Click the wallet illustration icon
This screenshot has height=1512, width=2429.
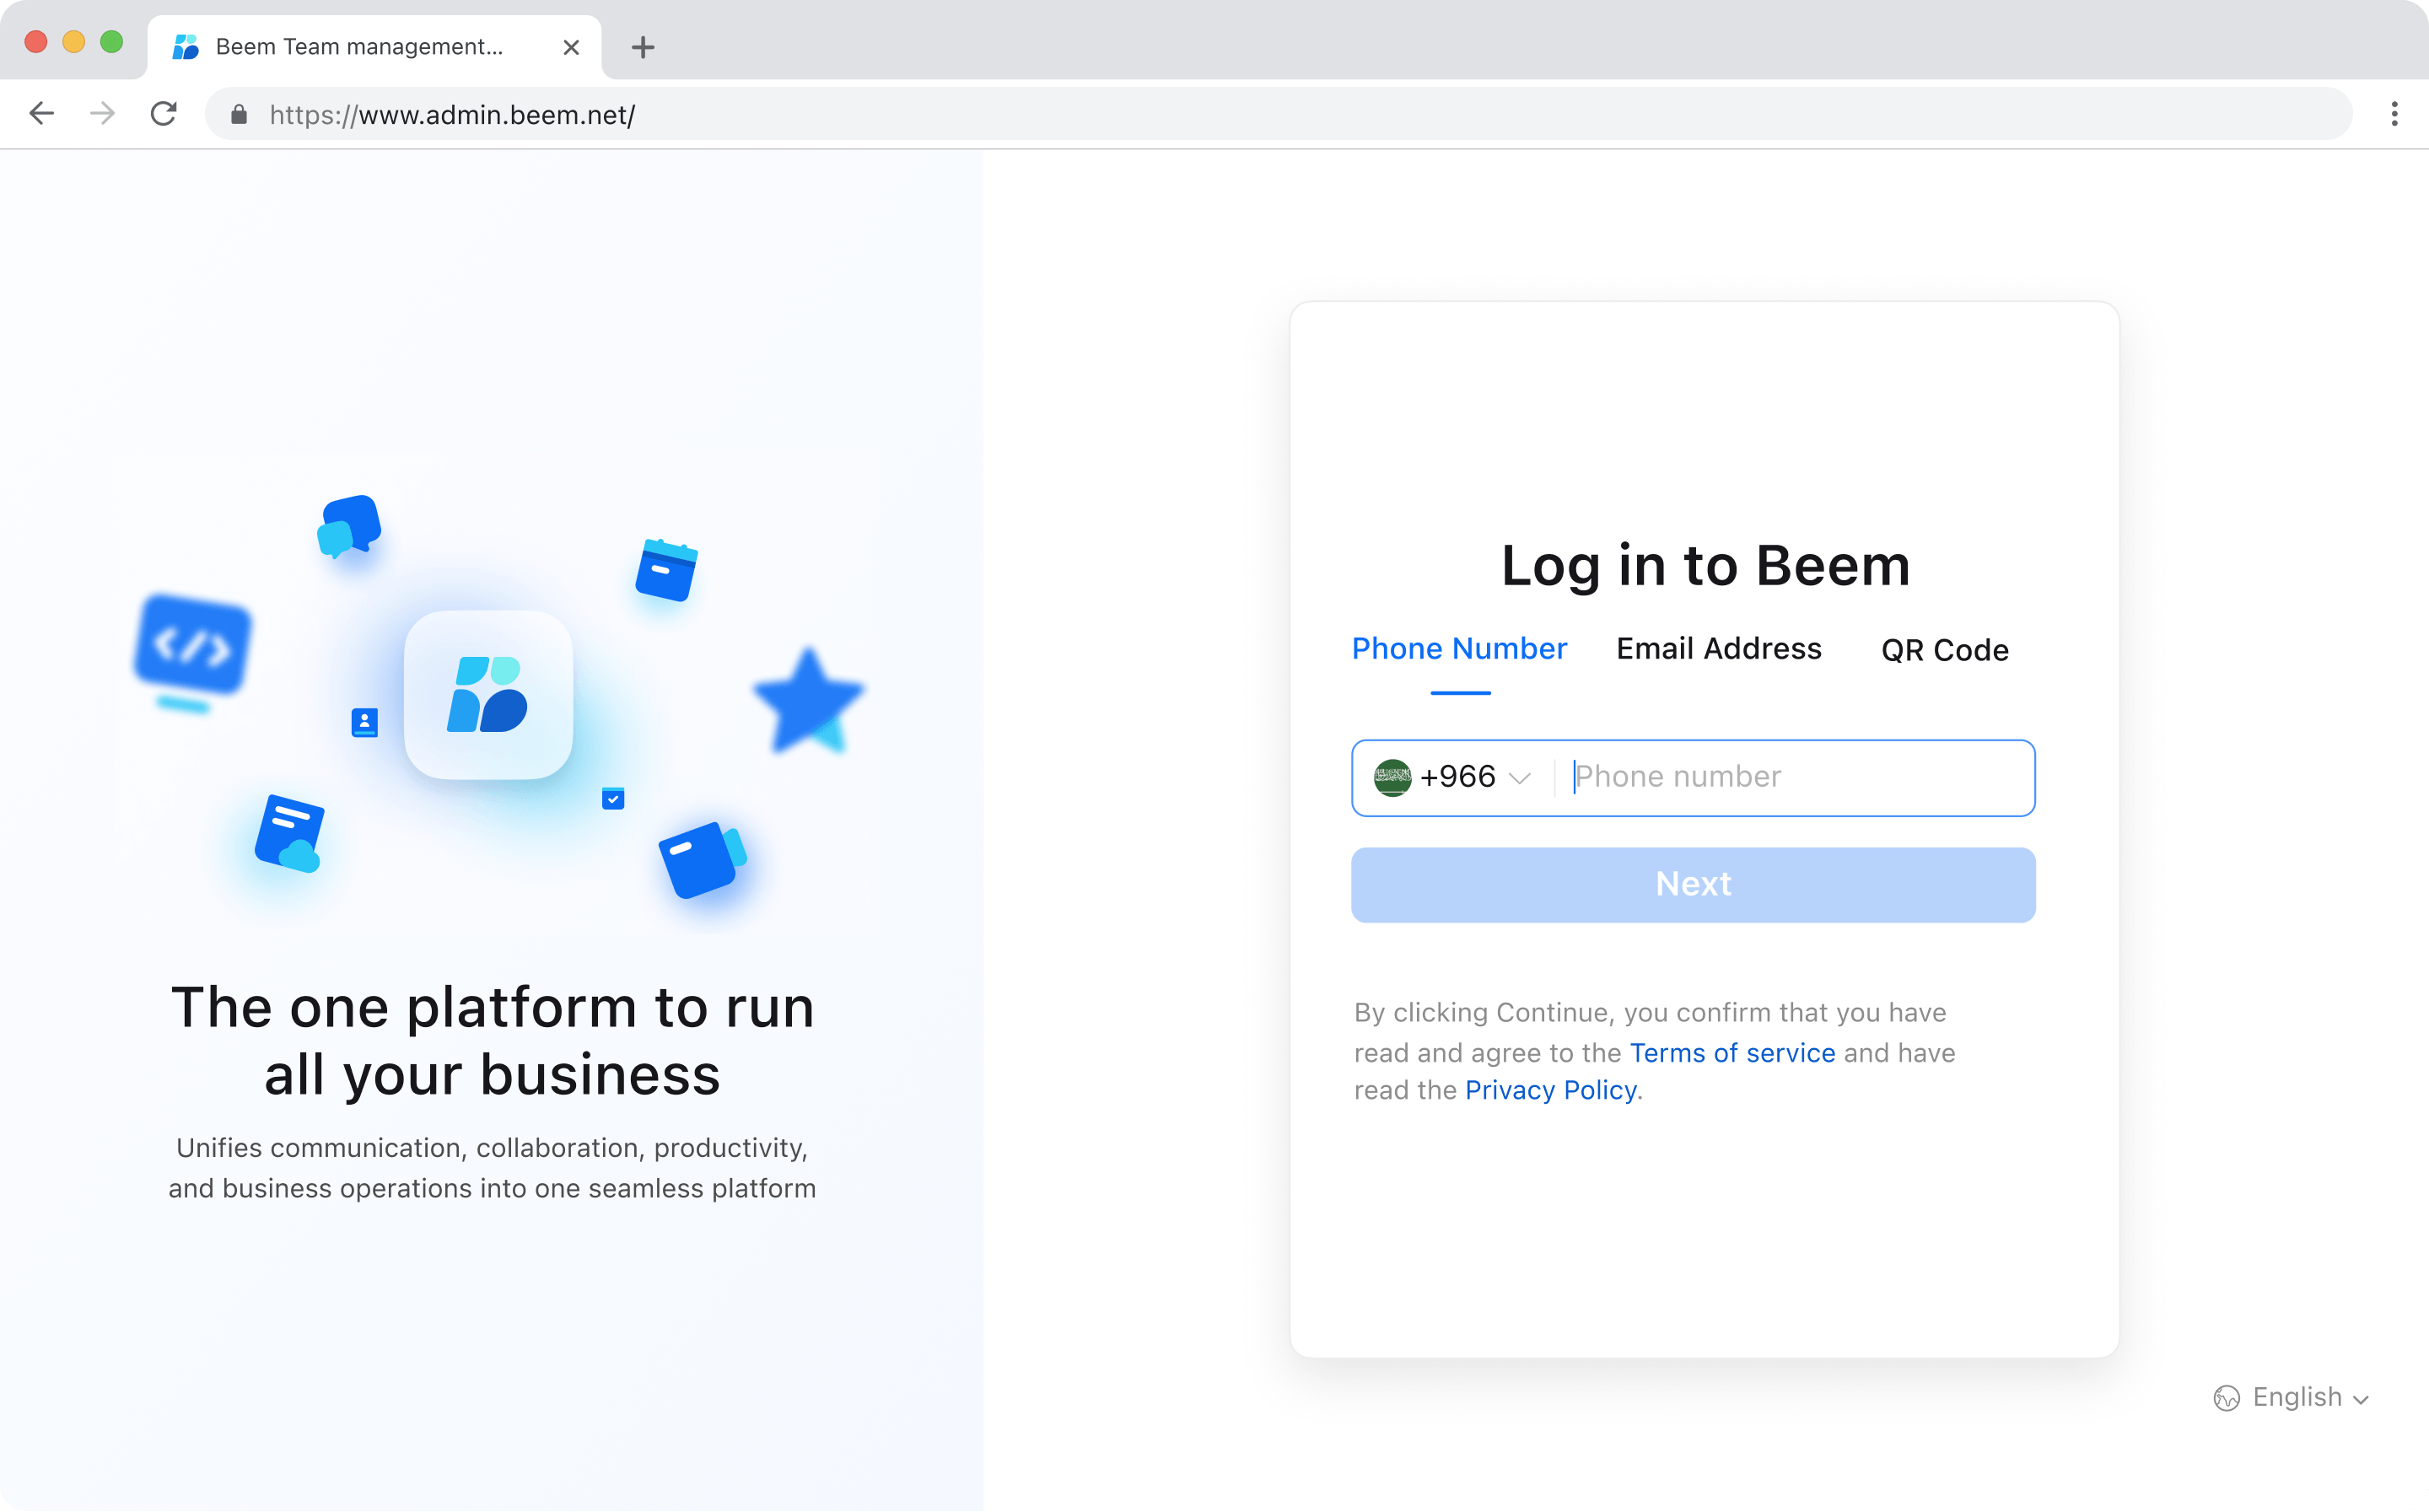click(x=702, y=860)
